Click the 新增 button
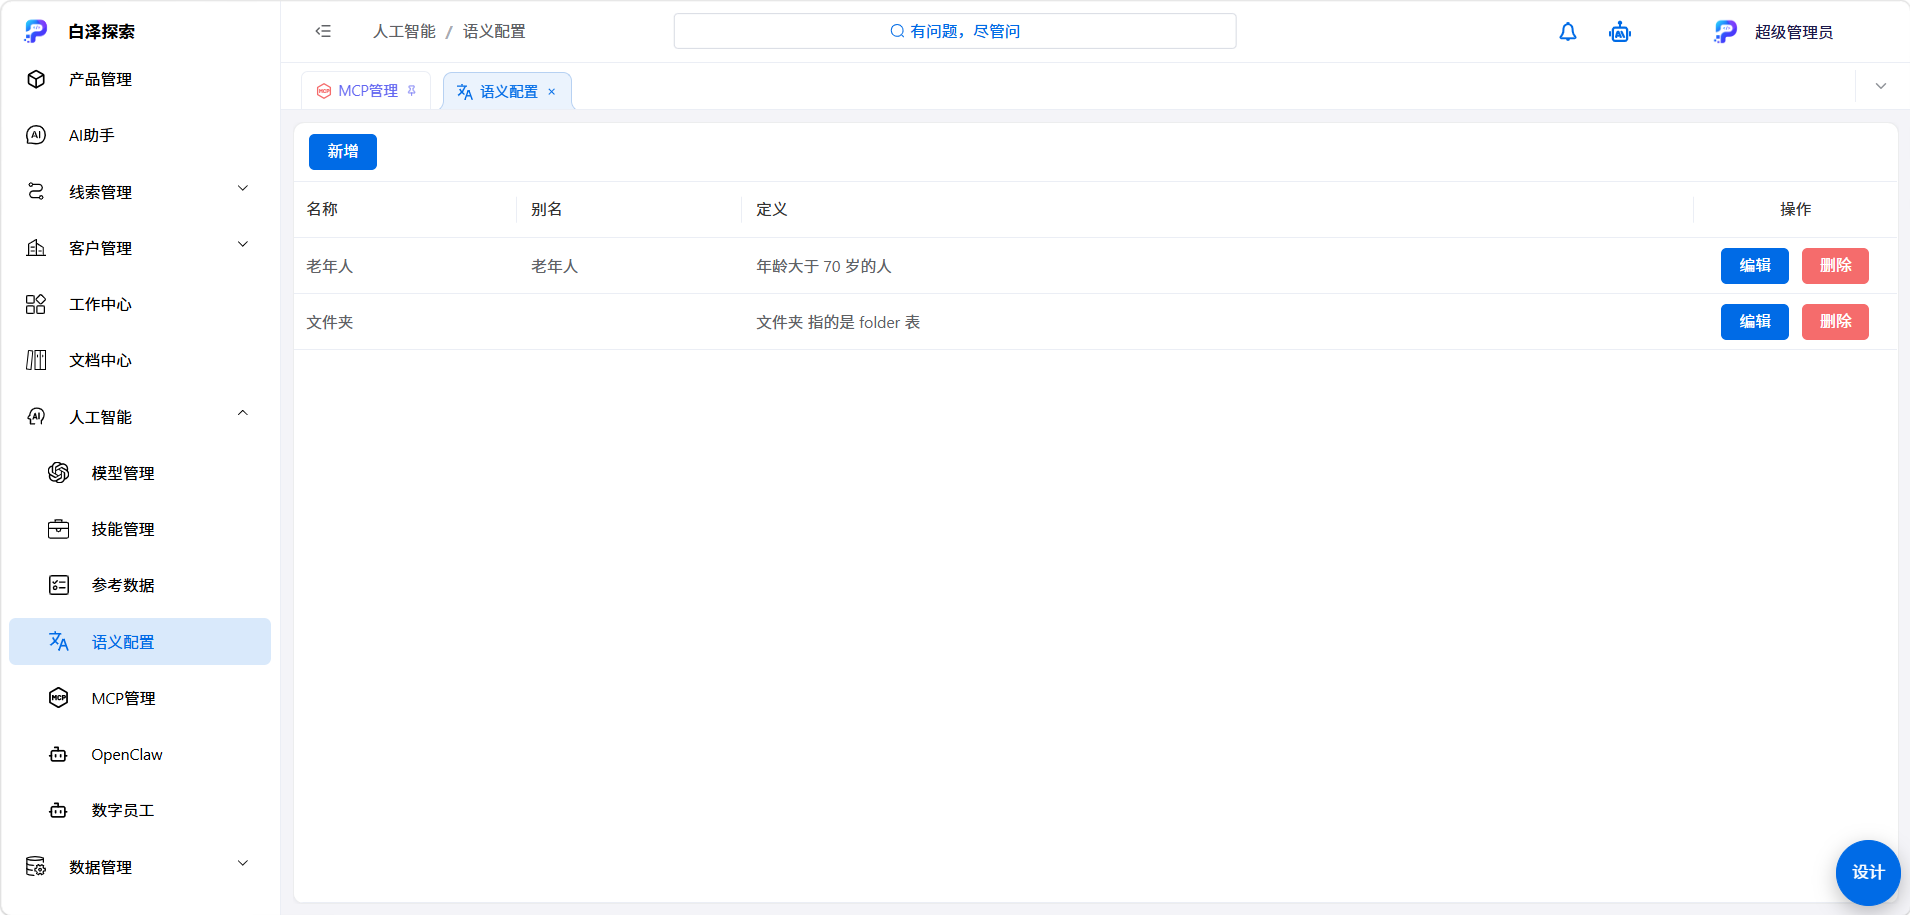Screen dimensions: 1910x915 pyautogui.click(x=343, y=152)
